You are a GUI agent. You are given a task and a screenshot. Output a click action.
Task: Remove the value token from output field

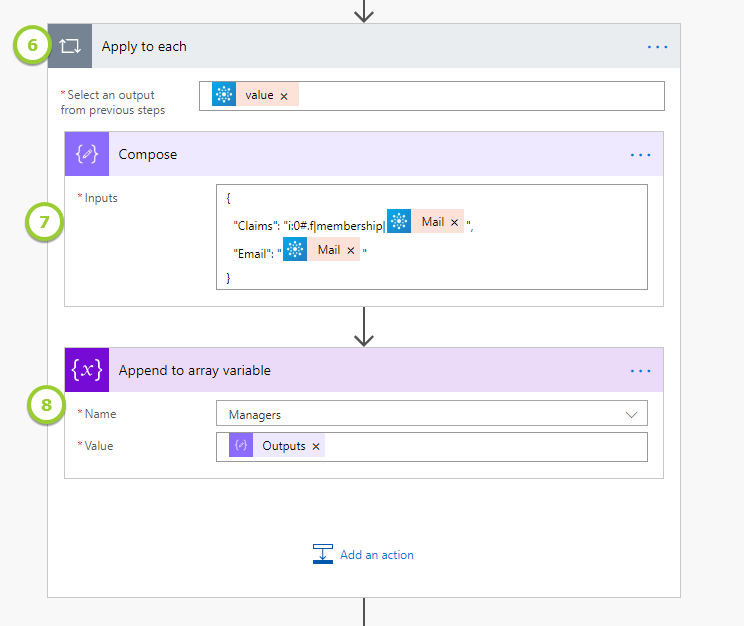coord(284,96)
